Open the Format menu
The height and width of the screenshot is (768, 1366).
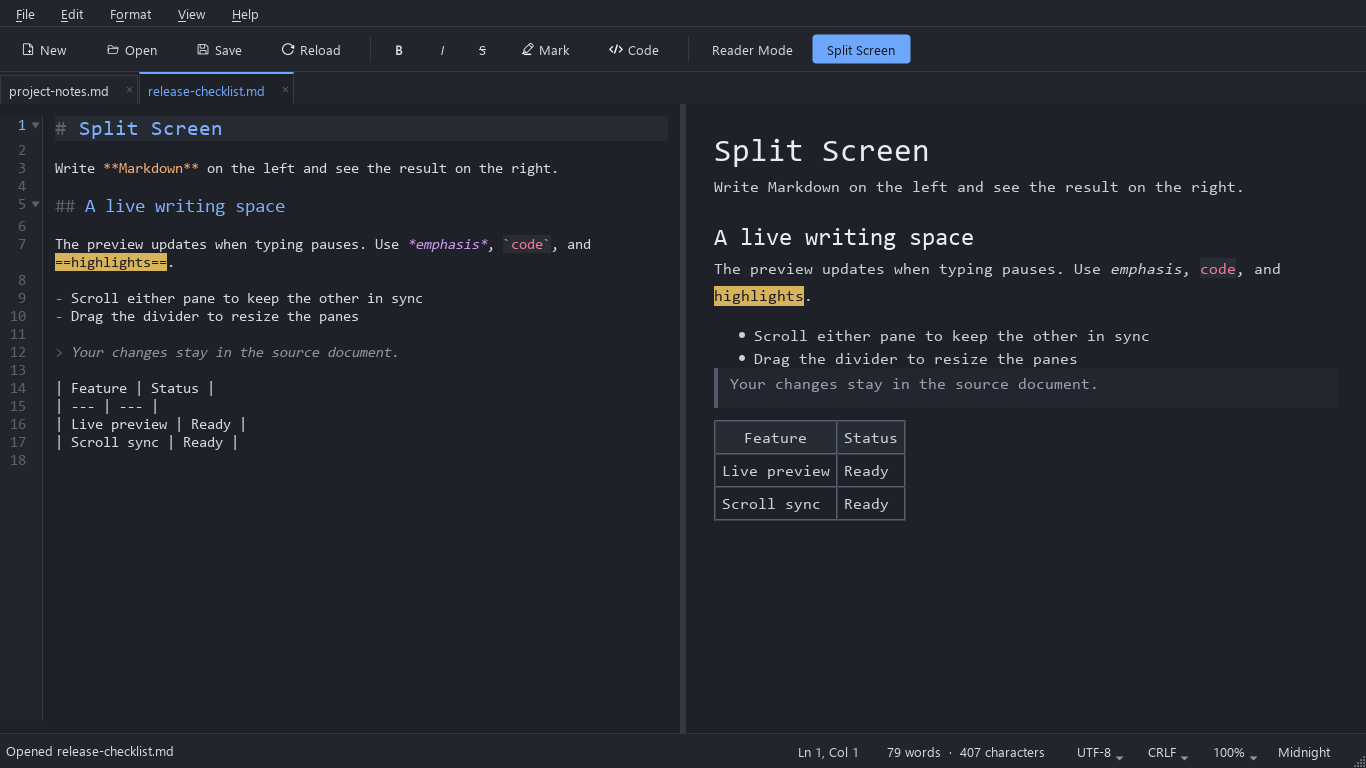pyautogui.click(x=131, y=14)
